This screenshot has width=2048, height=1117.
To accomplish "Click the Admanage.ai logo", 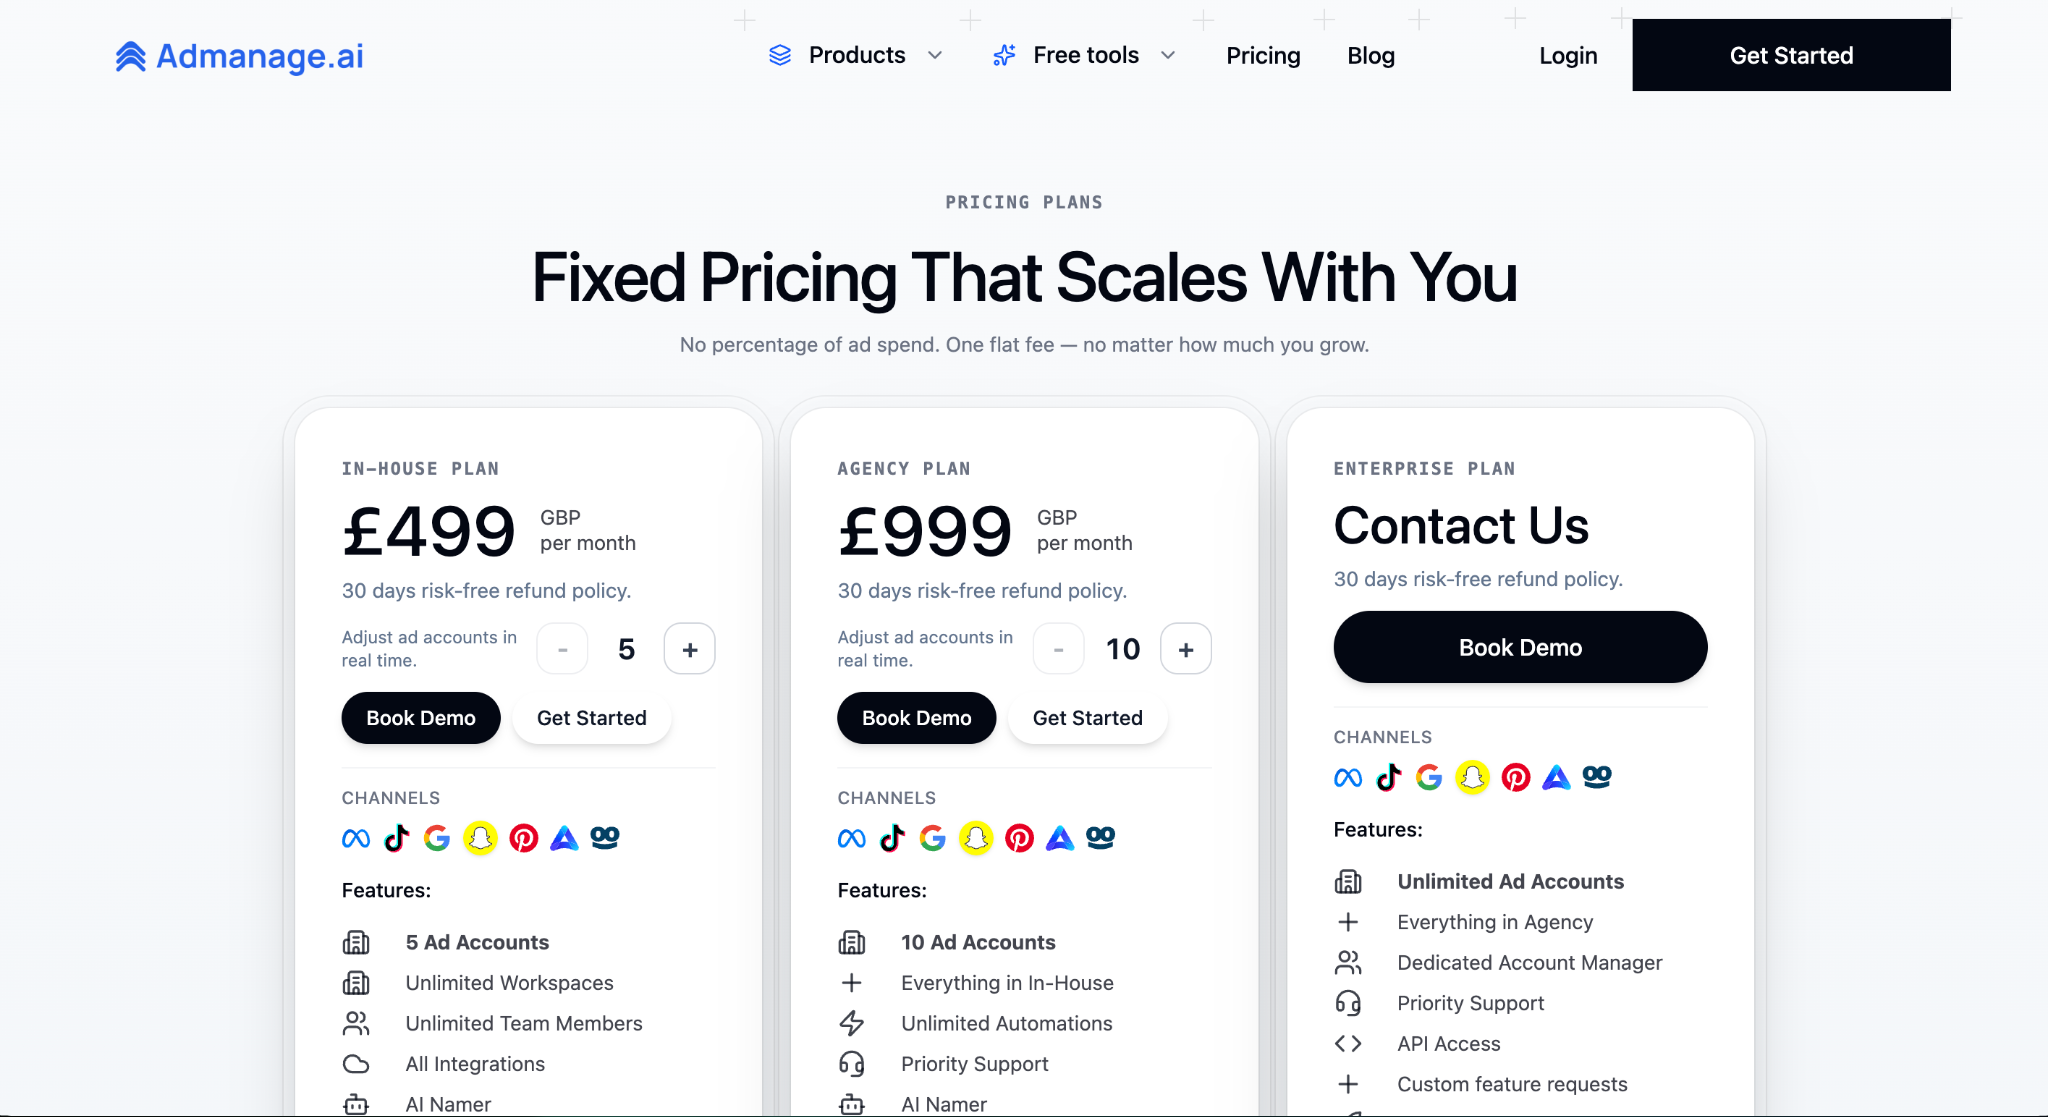I will pos(238,56).
